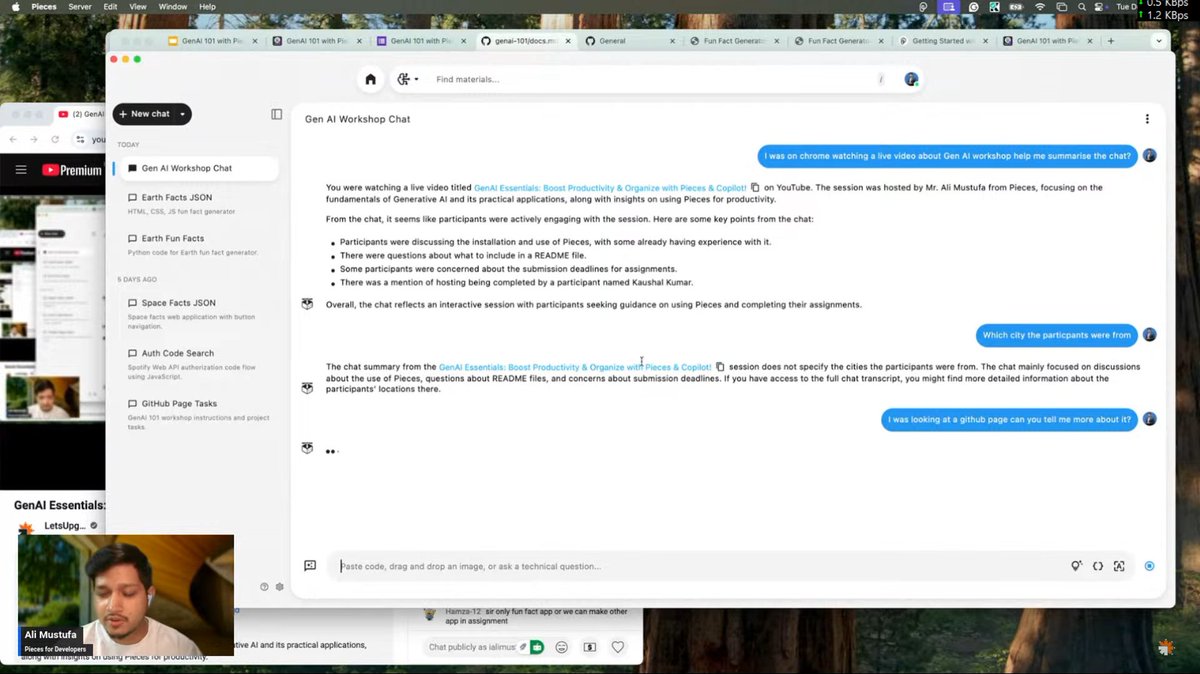Open the Earth Fun Facts chat
This screenshot has width=1200, height=674.
(199, 244)
